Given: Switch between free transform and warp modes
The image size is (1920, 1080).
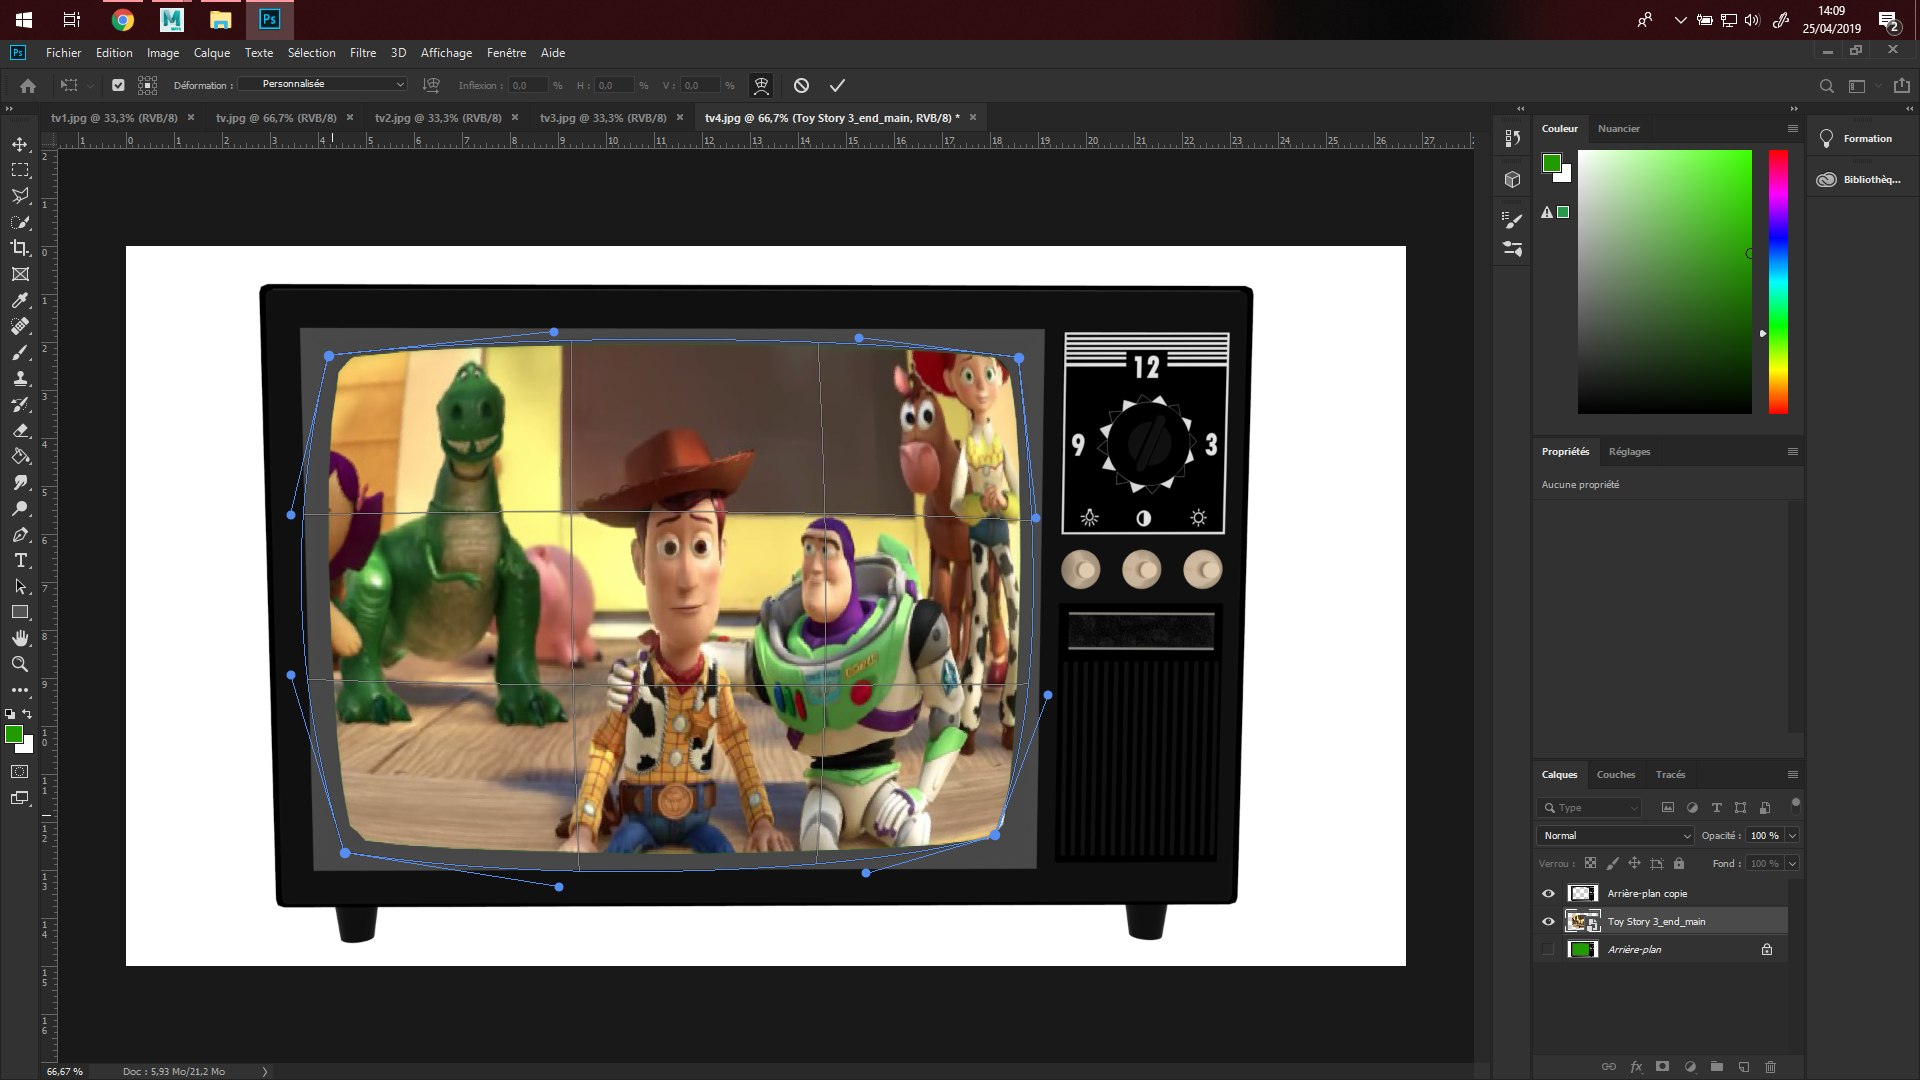Looking at the screenshot, I should 761,86.
